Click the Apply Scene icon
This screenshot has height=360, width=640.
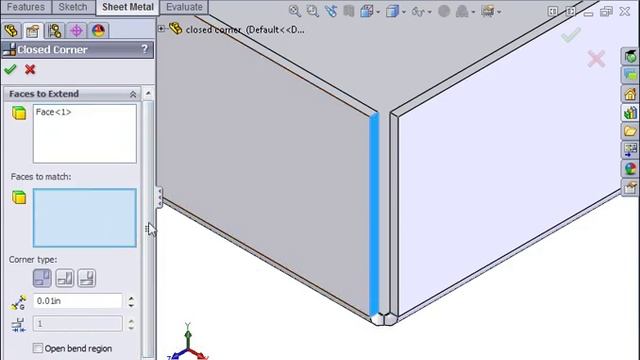pos(462,11)
